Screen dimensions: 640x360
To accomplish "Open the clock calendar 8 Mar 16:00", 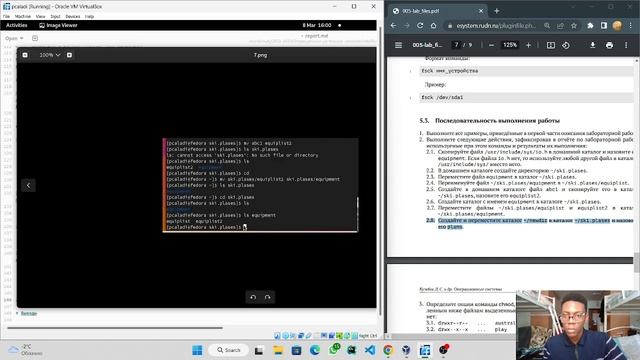I will (317, 25).
